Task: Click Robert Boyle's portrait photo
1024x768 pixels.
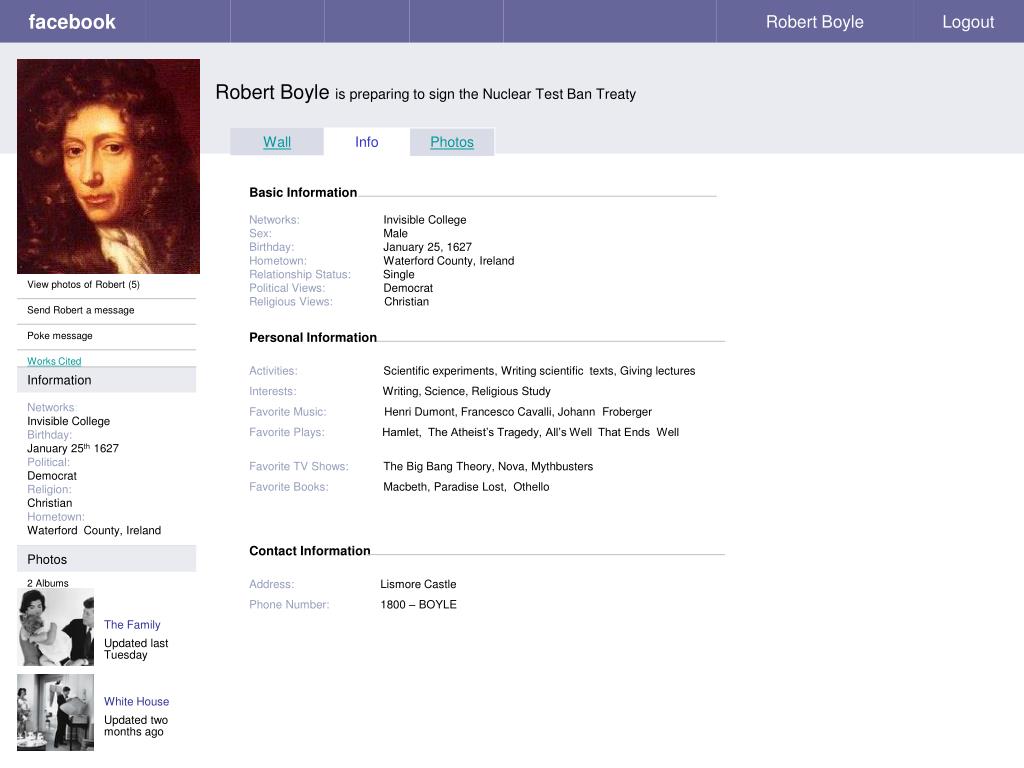Action: tap(108, 166)
